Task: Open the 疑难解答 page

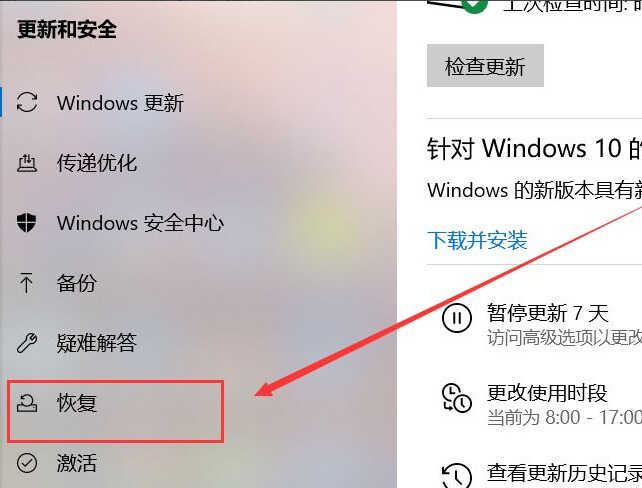Action: click(x=199, y=343)
